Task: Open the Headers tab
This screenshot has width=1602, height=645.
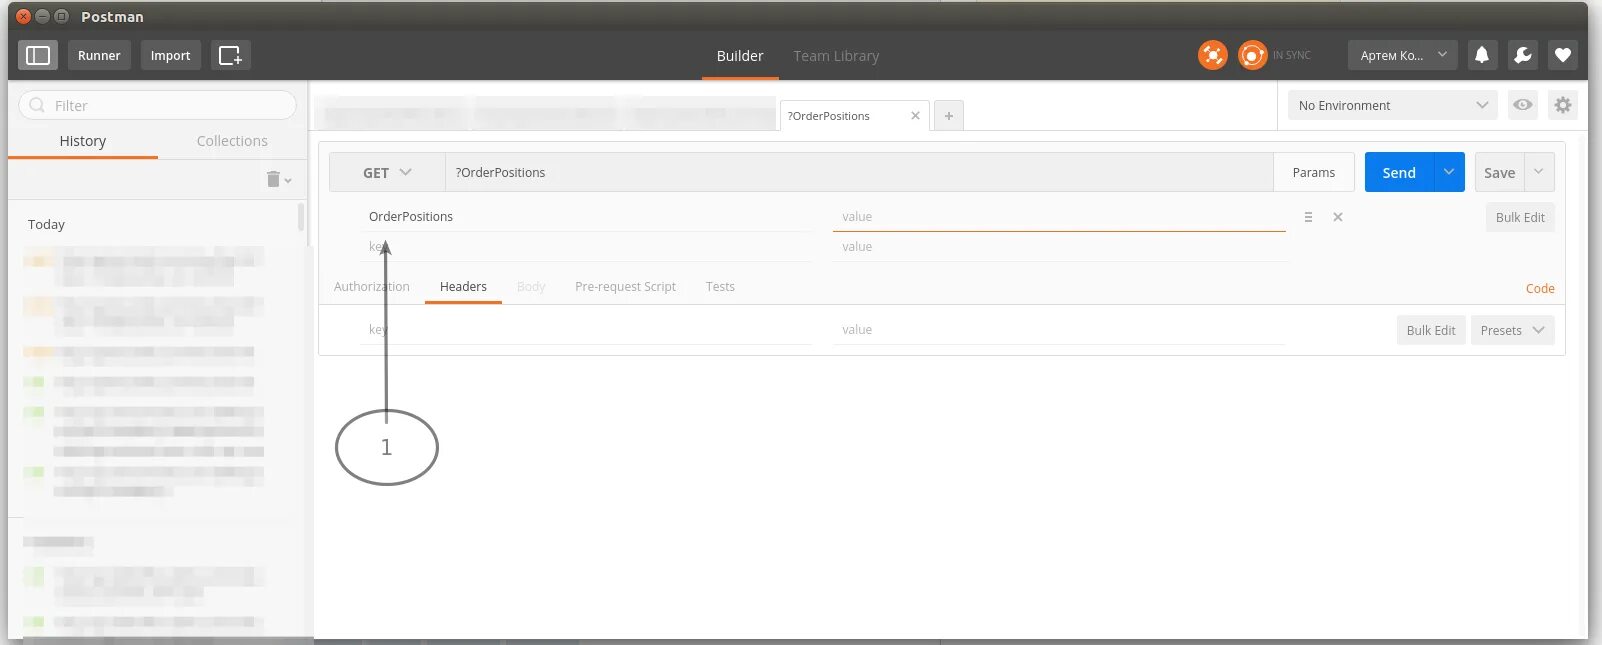Action: point(463,286)
